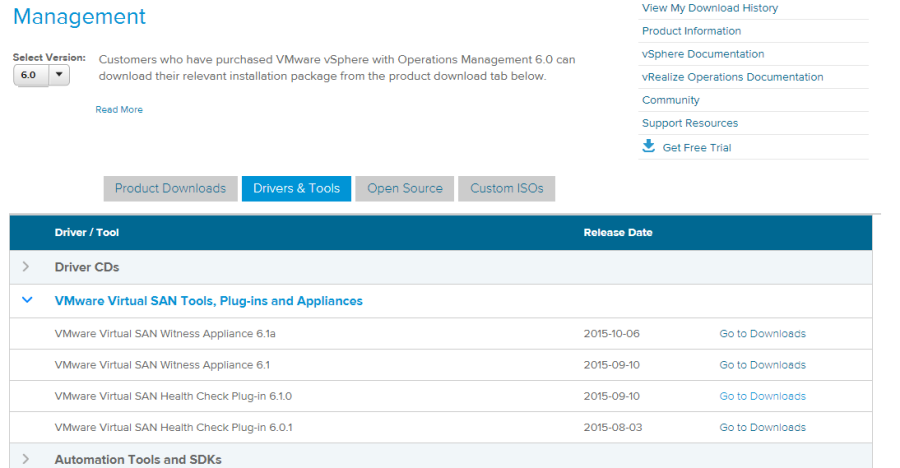Go to Downloads for Witness Appliance 6.1a
The width and height of the screenshot is (900, 468).
pos(762,334)
